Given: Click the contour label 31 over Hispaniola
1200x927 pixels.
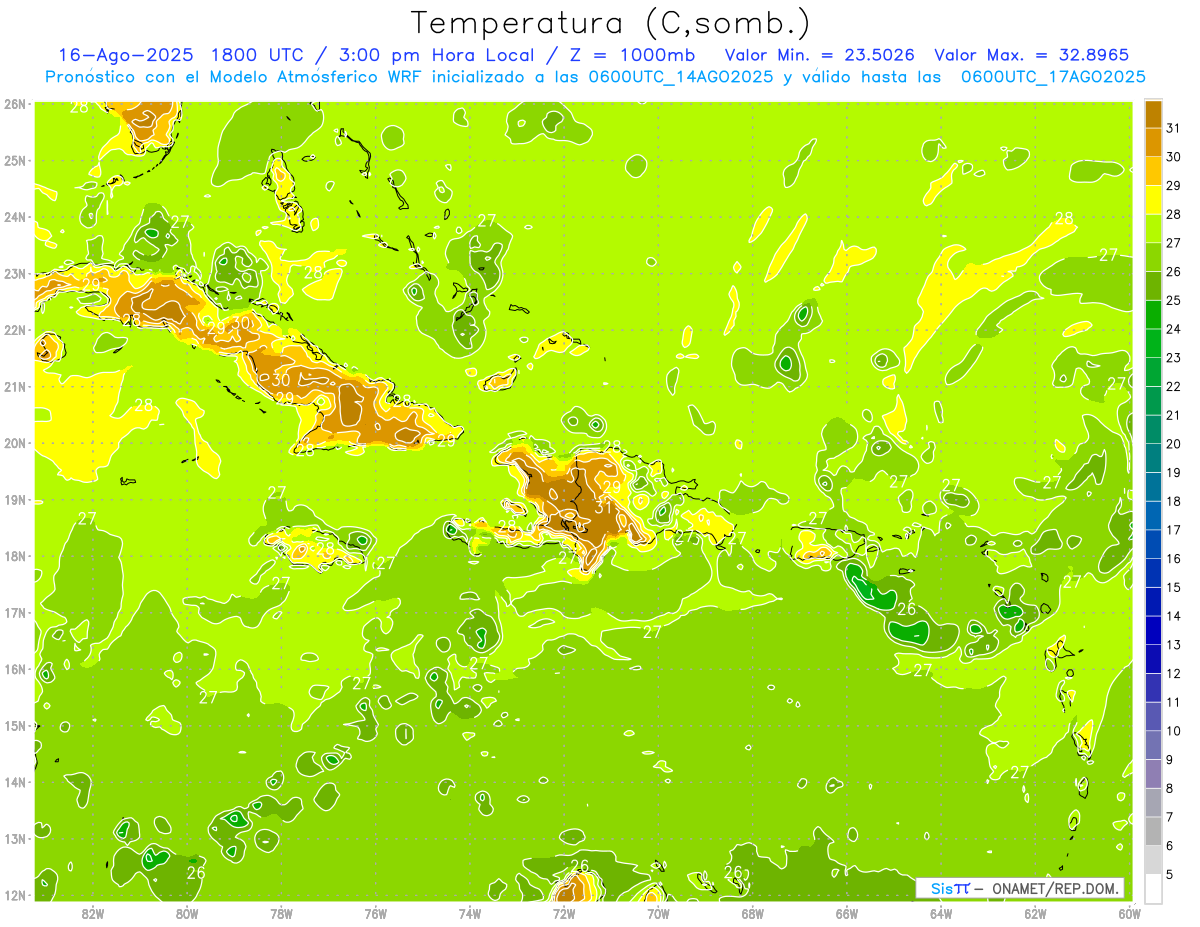Looking at the screenshot, I should point(603,507).
